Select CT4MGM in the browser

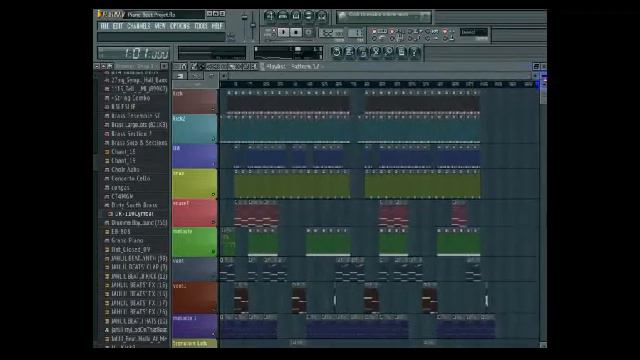point(122,196)
